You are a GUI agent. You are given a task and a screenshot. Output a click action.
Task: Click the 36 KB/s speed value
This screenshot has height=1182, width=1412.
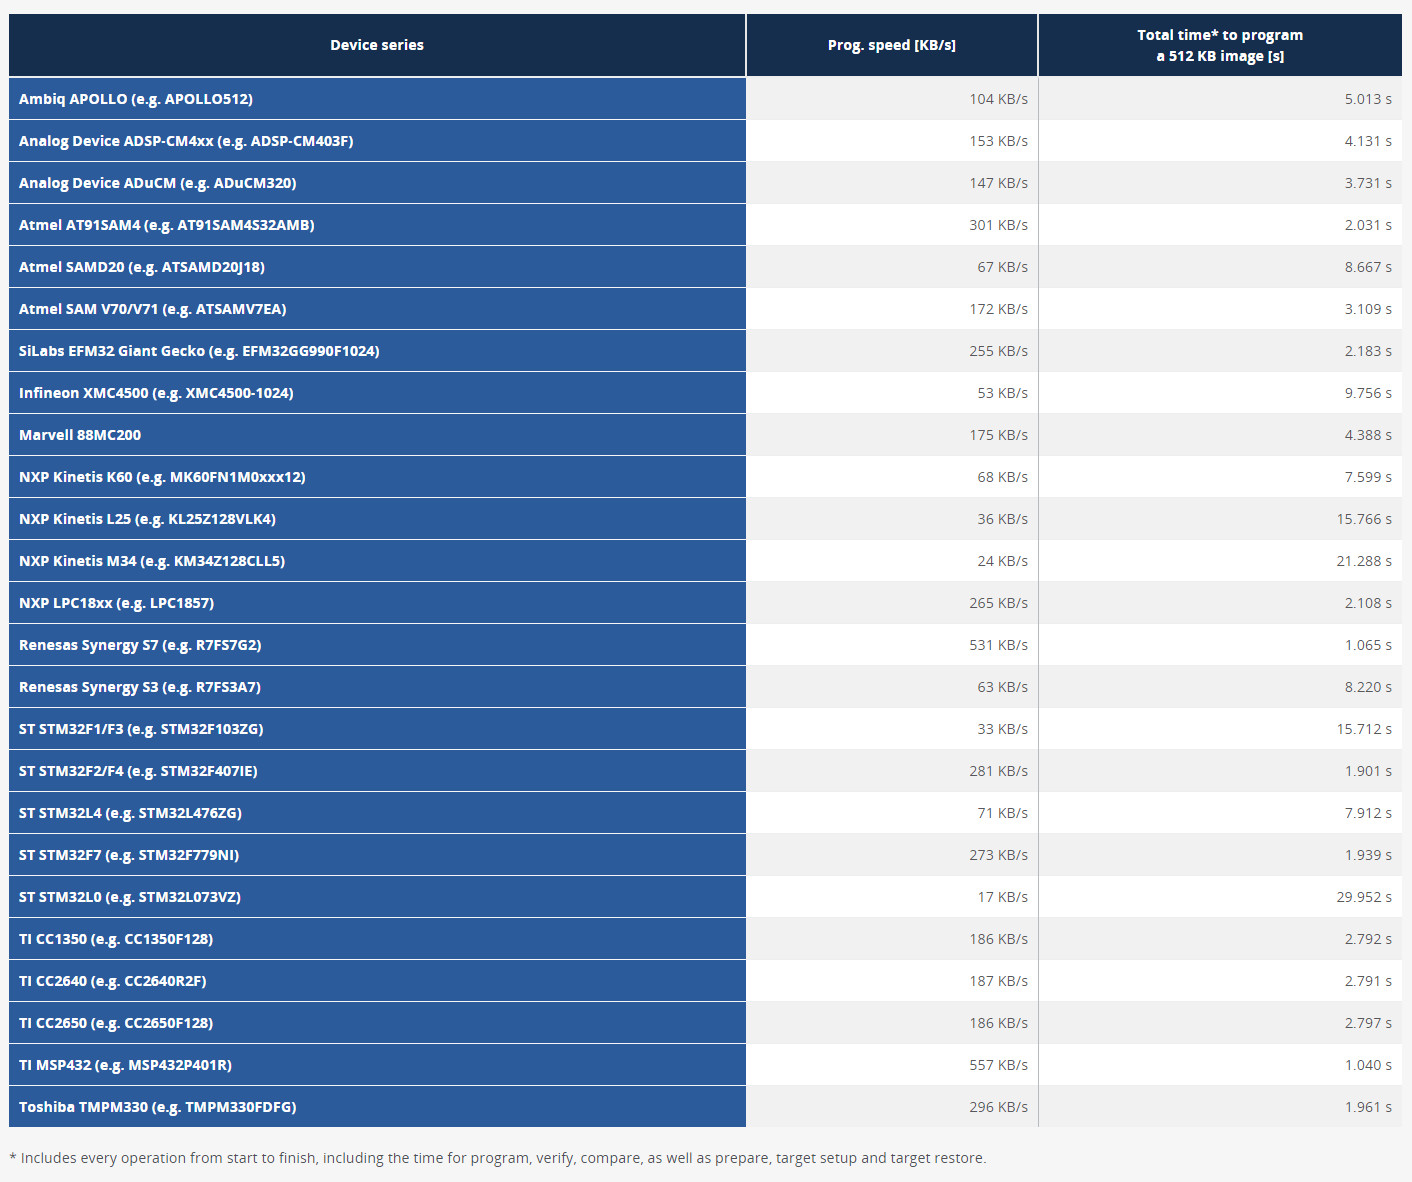pyautogui.click(x=1002, y=519)
